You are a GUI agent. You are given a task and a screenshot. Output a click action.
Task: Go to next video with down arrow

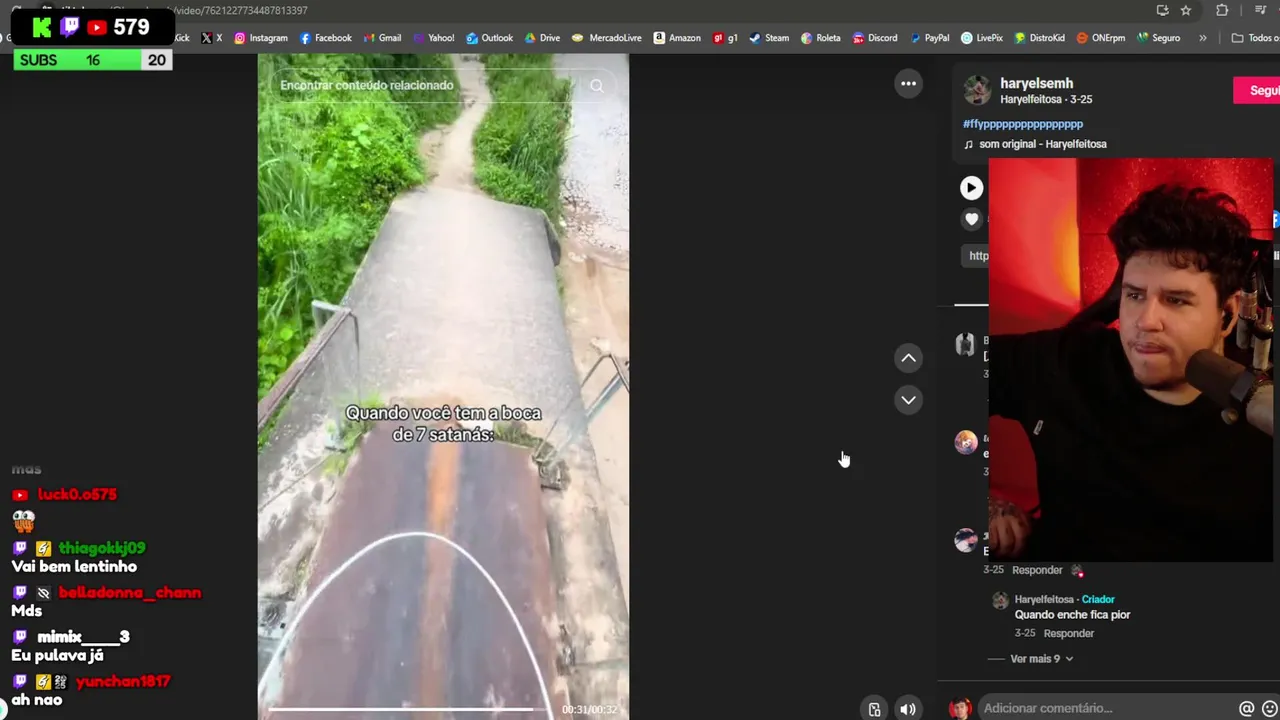pyautogui.click(x=908, y=400)
